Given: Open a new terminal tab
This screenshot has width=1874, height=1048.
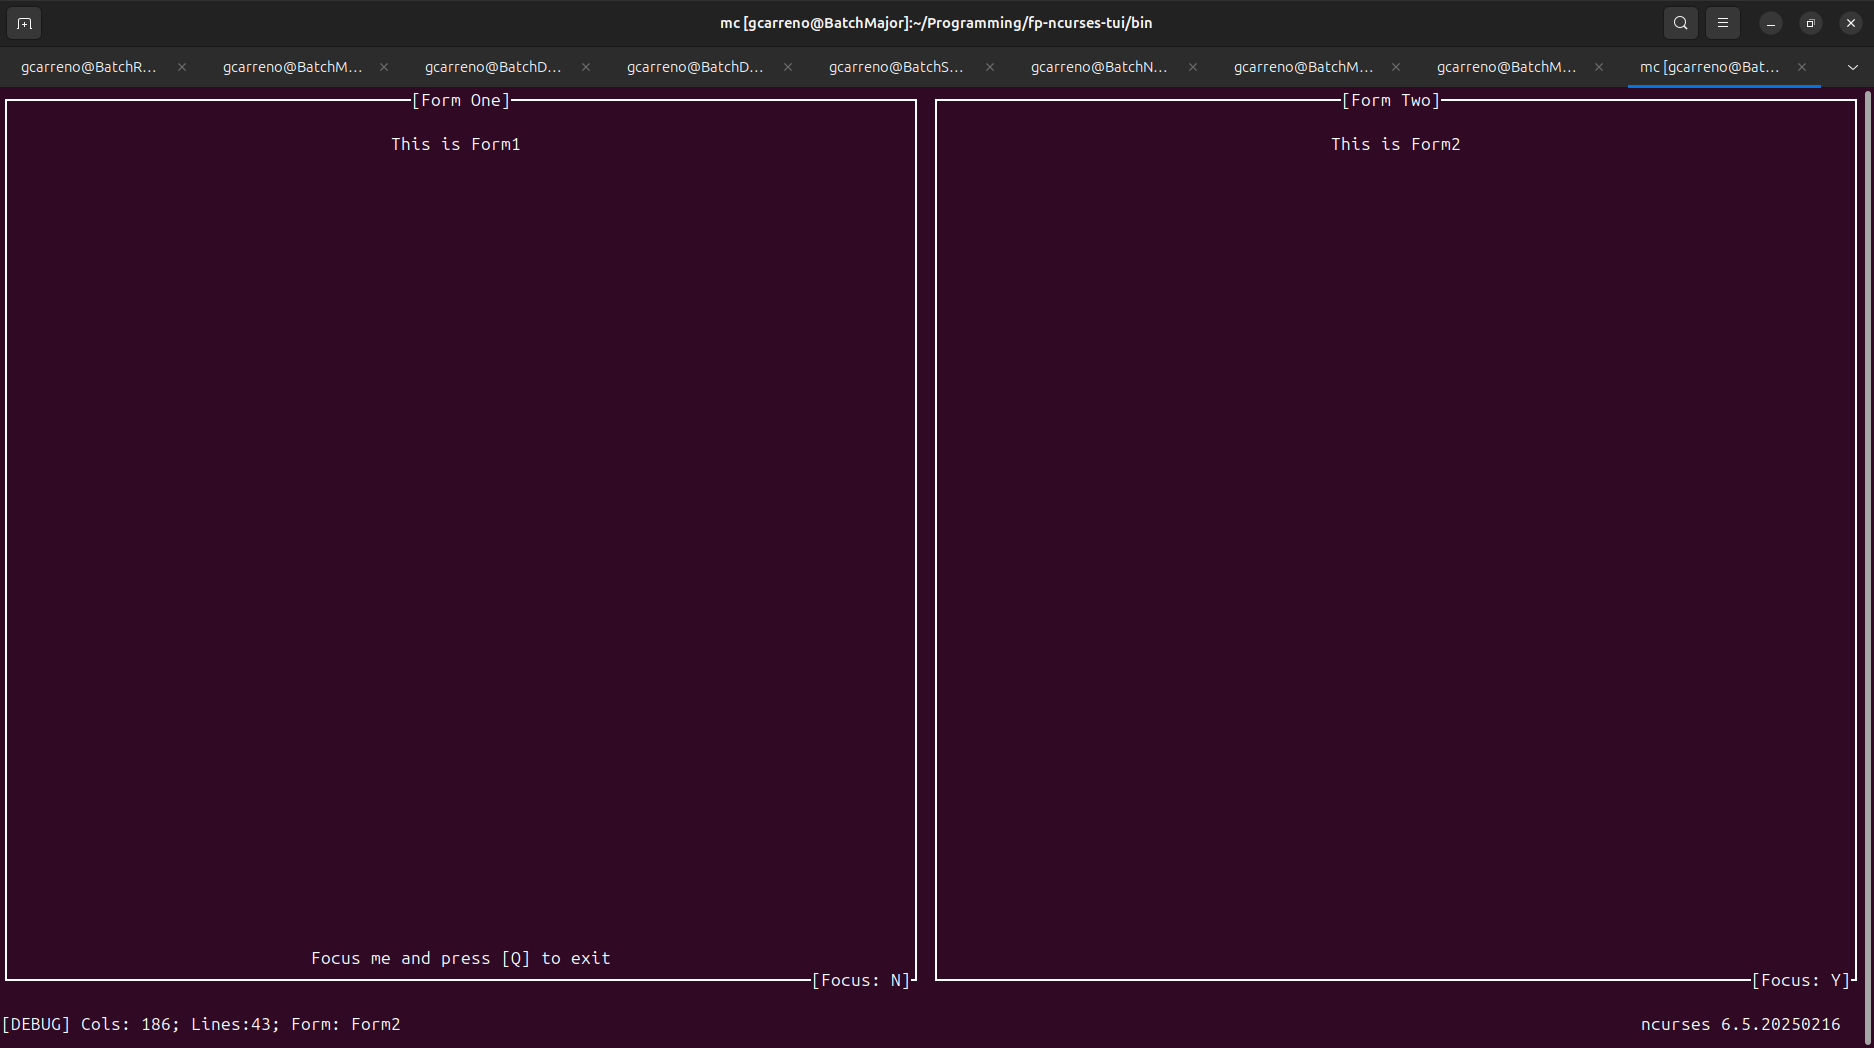Looking at the screenshot, I should (x=24, y=23).
